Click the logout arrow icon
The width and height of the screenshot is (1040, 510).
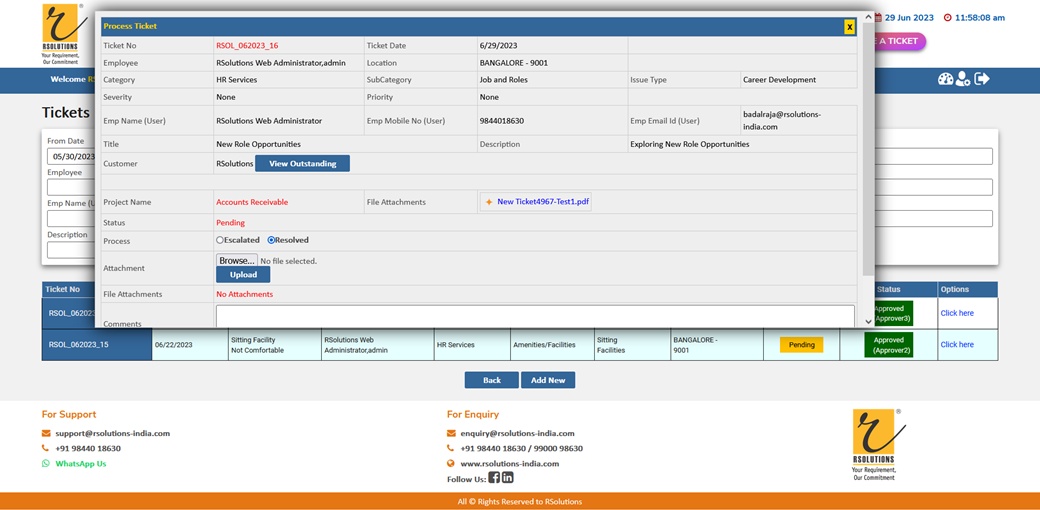point(982,79)
